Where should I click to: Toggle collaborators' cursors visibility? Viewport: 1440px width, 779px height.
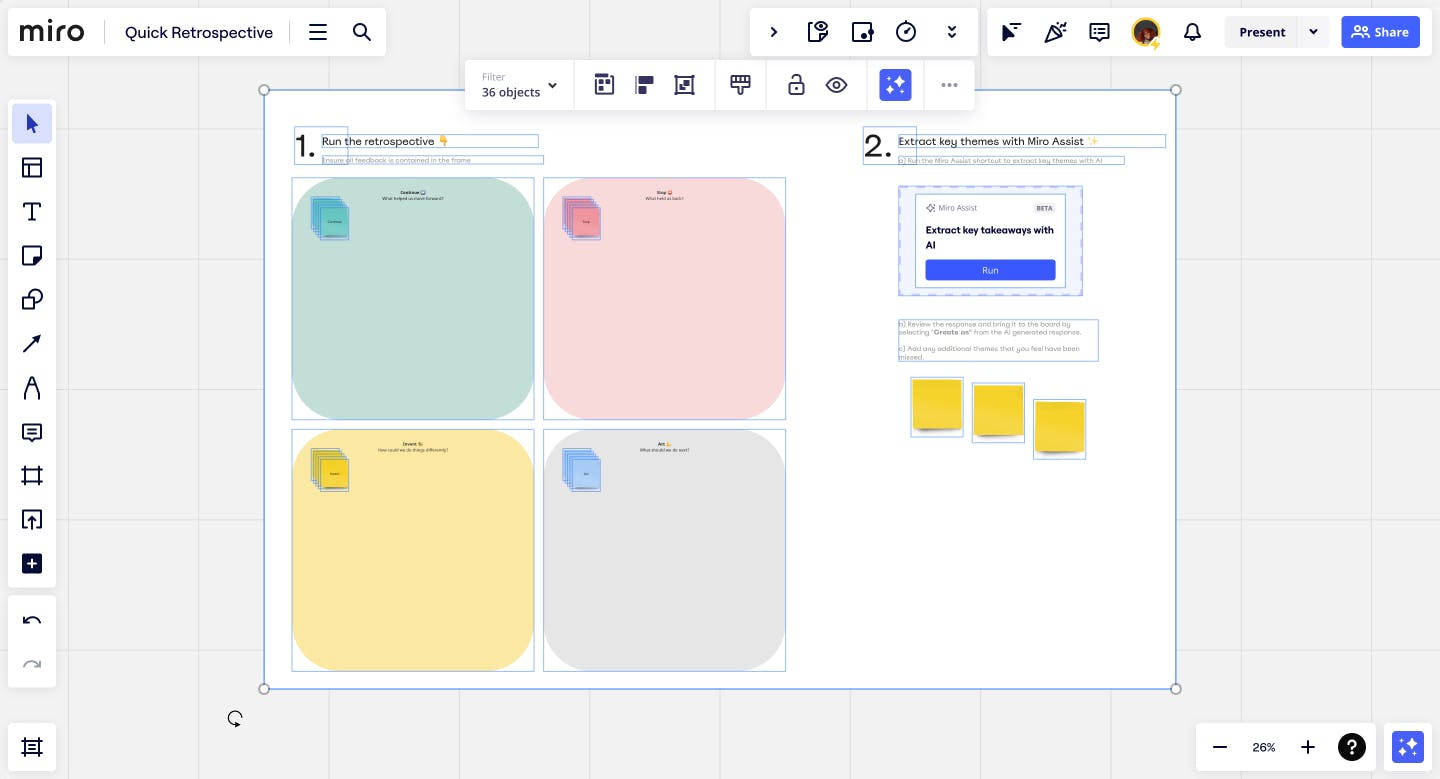click(1011, 32)
